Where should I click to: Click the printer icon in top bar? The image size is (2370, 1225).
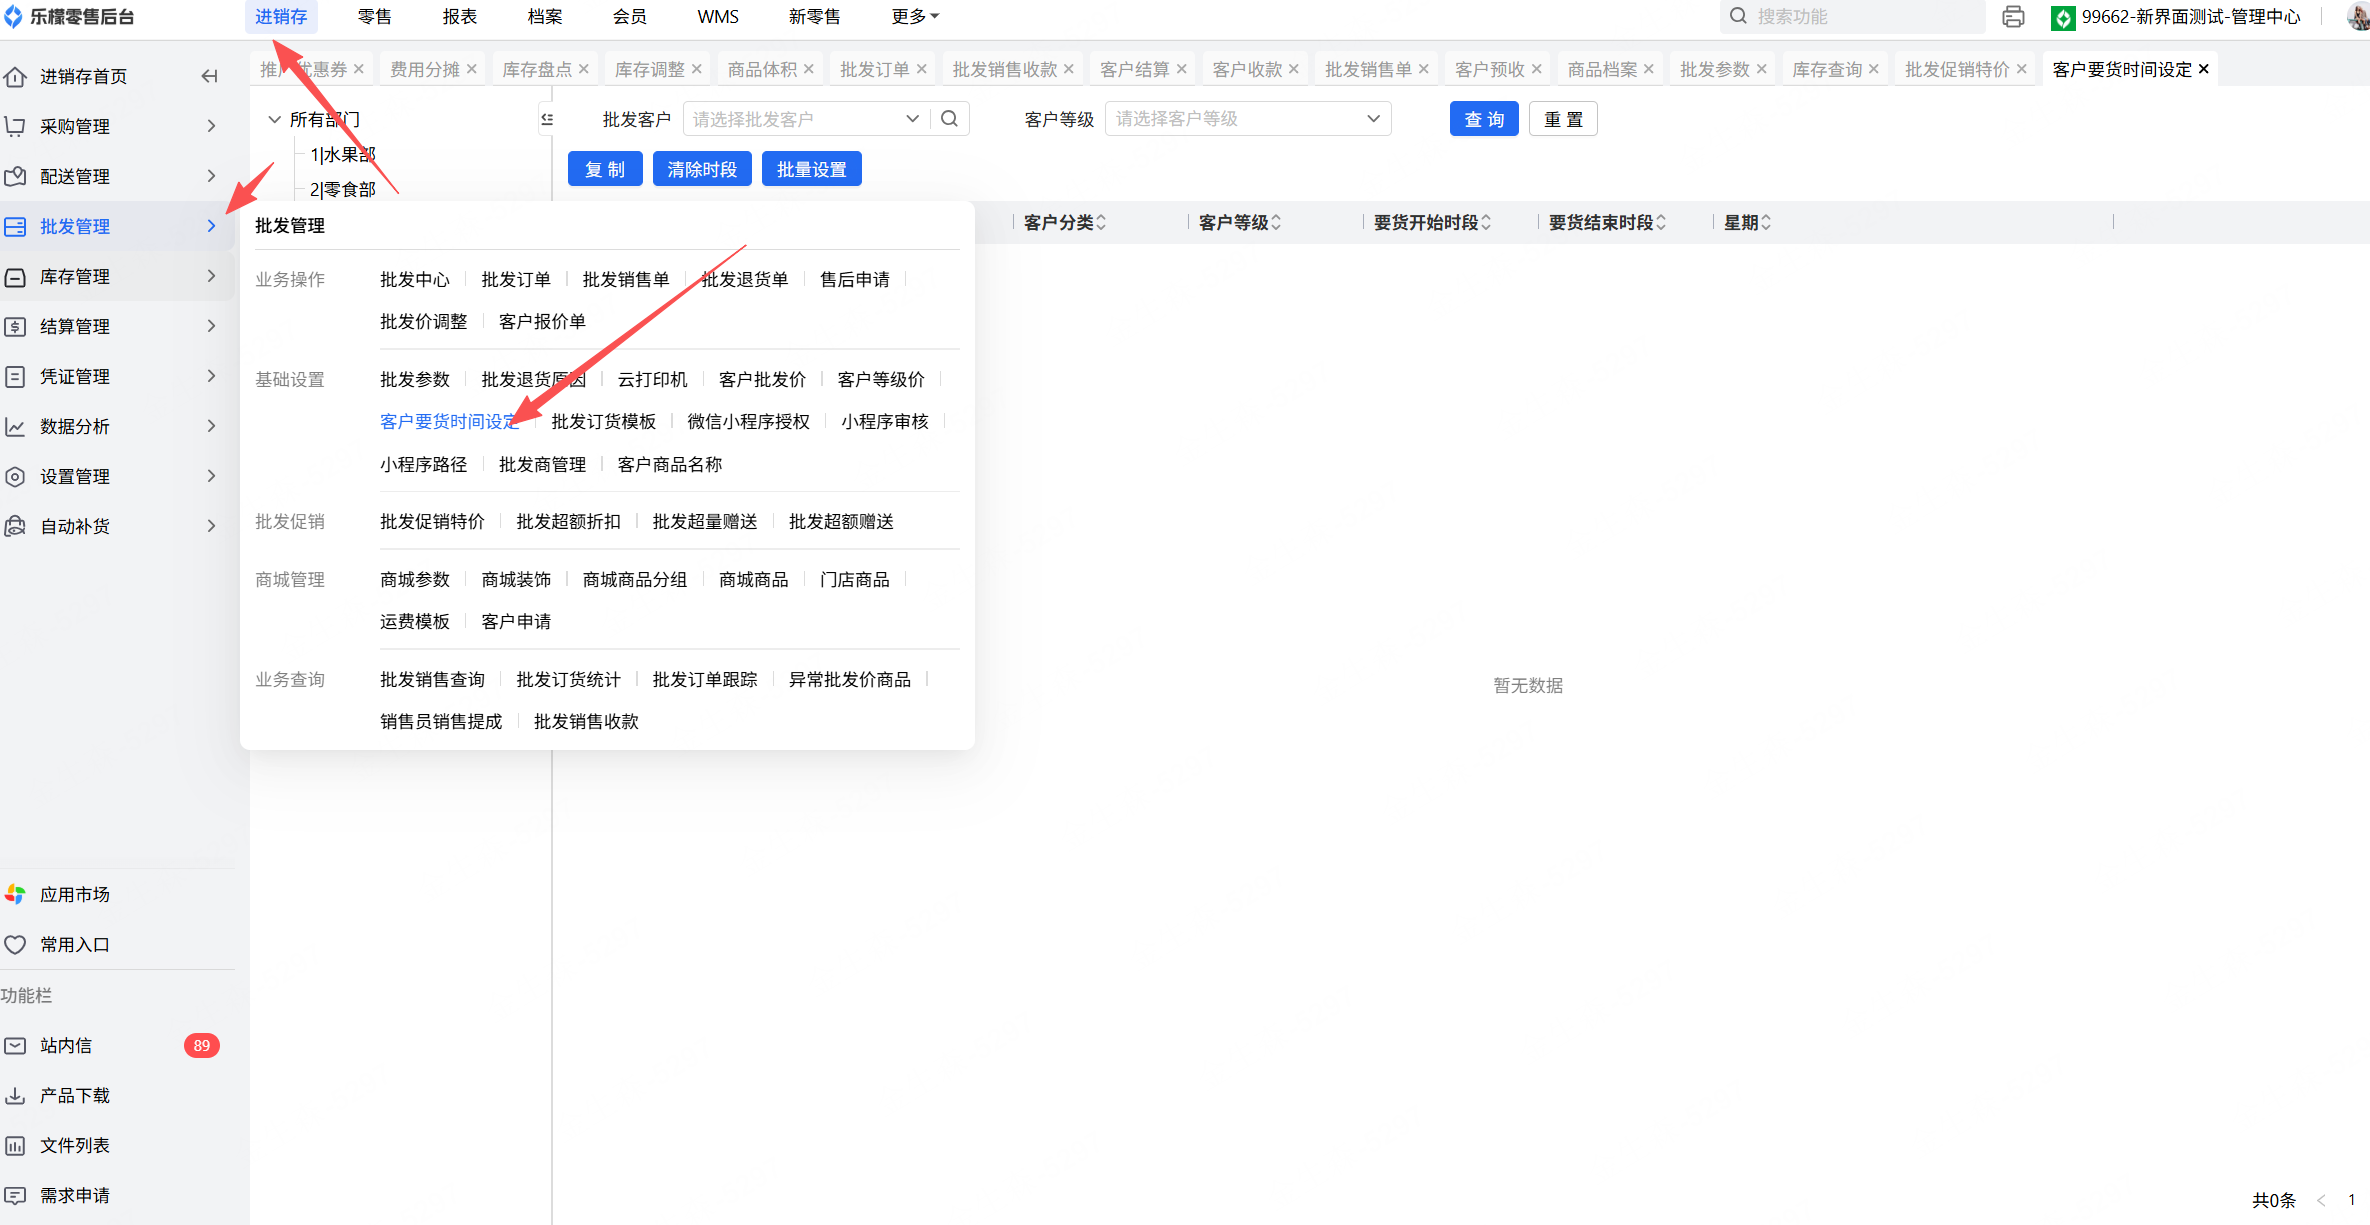(x=2013, y=17)
